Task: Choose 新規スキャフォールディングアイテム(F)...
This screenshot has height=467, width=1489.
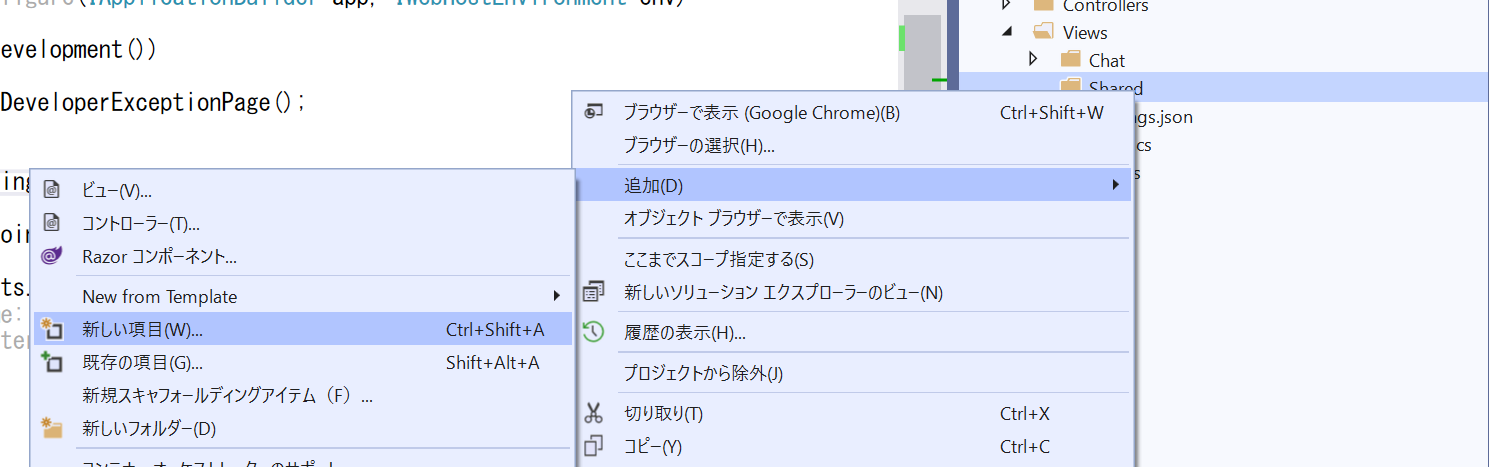Action: pos(302,395)
